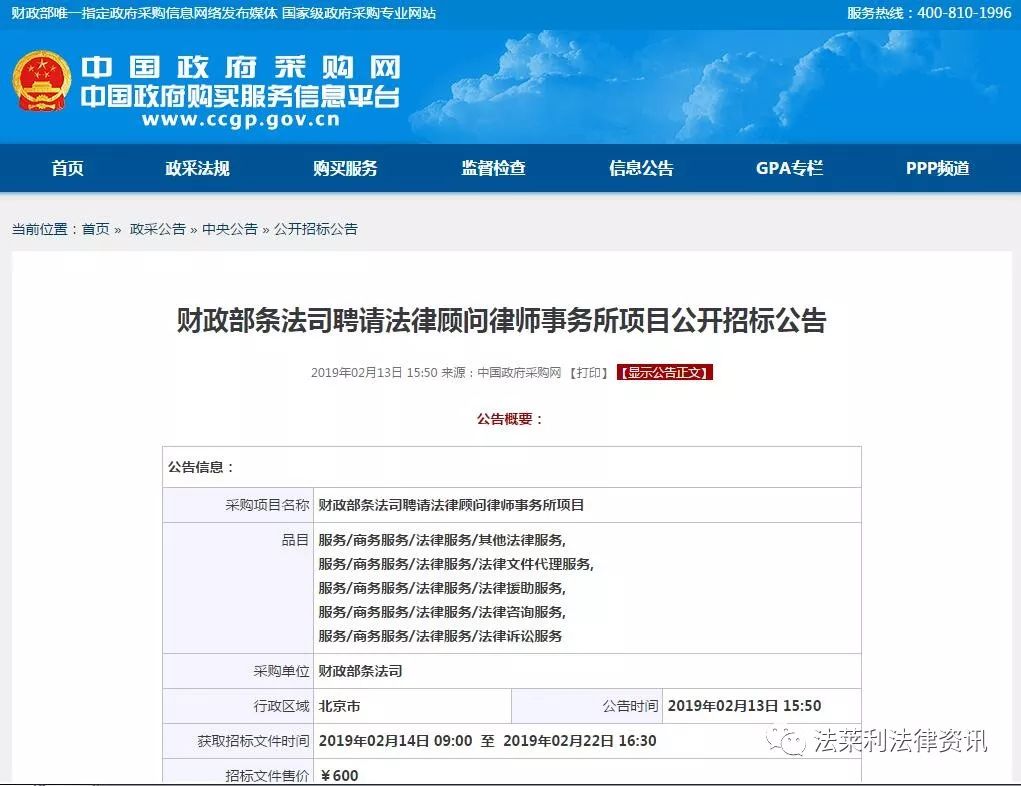The width and height of the screenshot is (1021, 786).
Task: Click the announcement headline 财政部条法司聘请法律顾问律师事务所项目公开招标公告
Action: pyautogui.click(x=501, y=320)
